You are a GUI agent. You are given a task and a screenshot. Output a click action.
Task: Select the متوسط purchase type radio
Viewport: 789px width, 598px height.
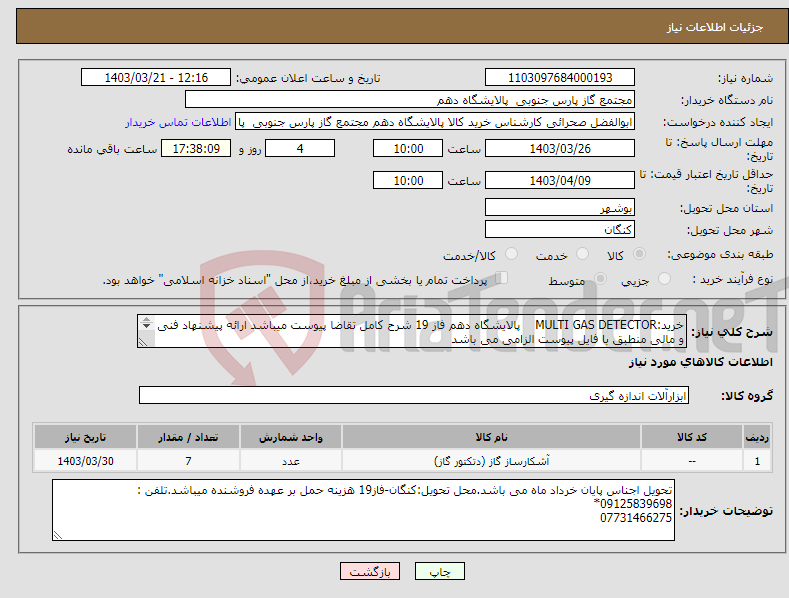[600, 278]
